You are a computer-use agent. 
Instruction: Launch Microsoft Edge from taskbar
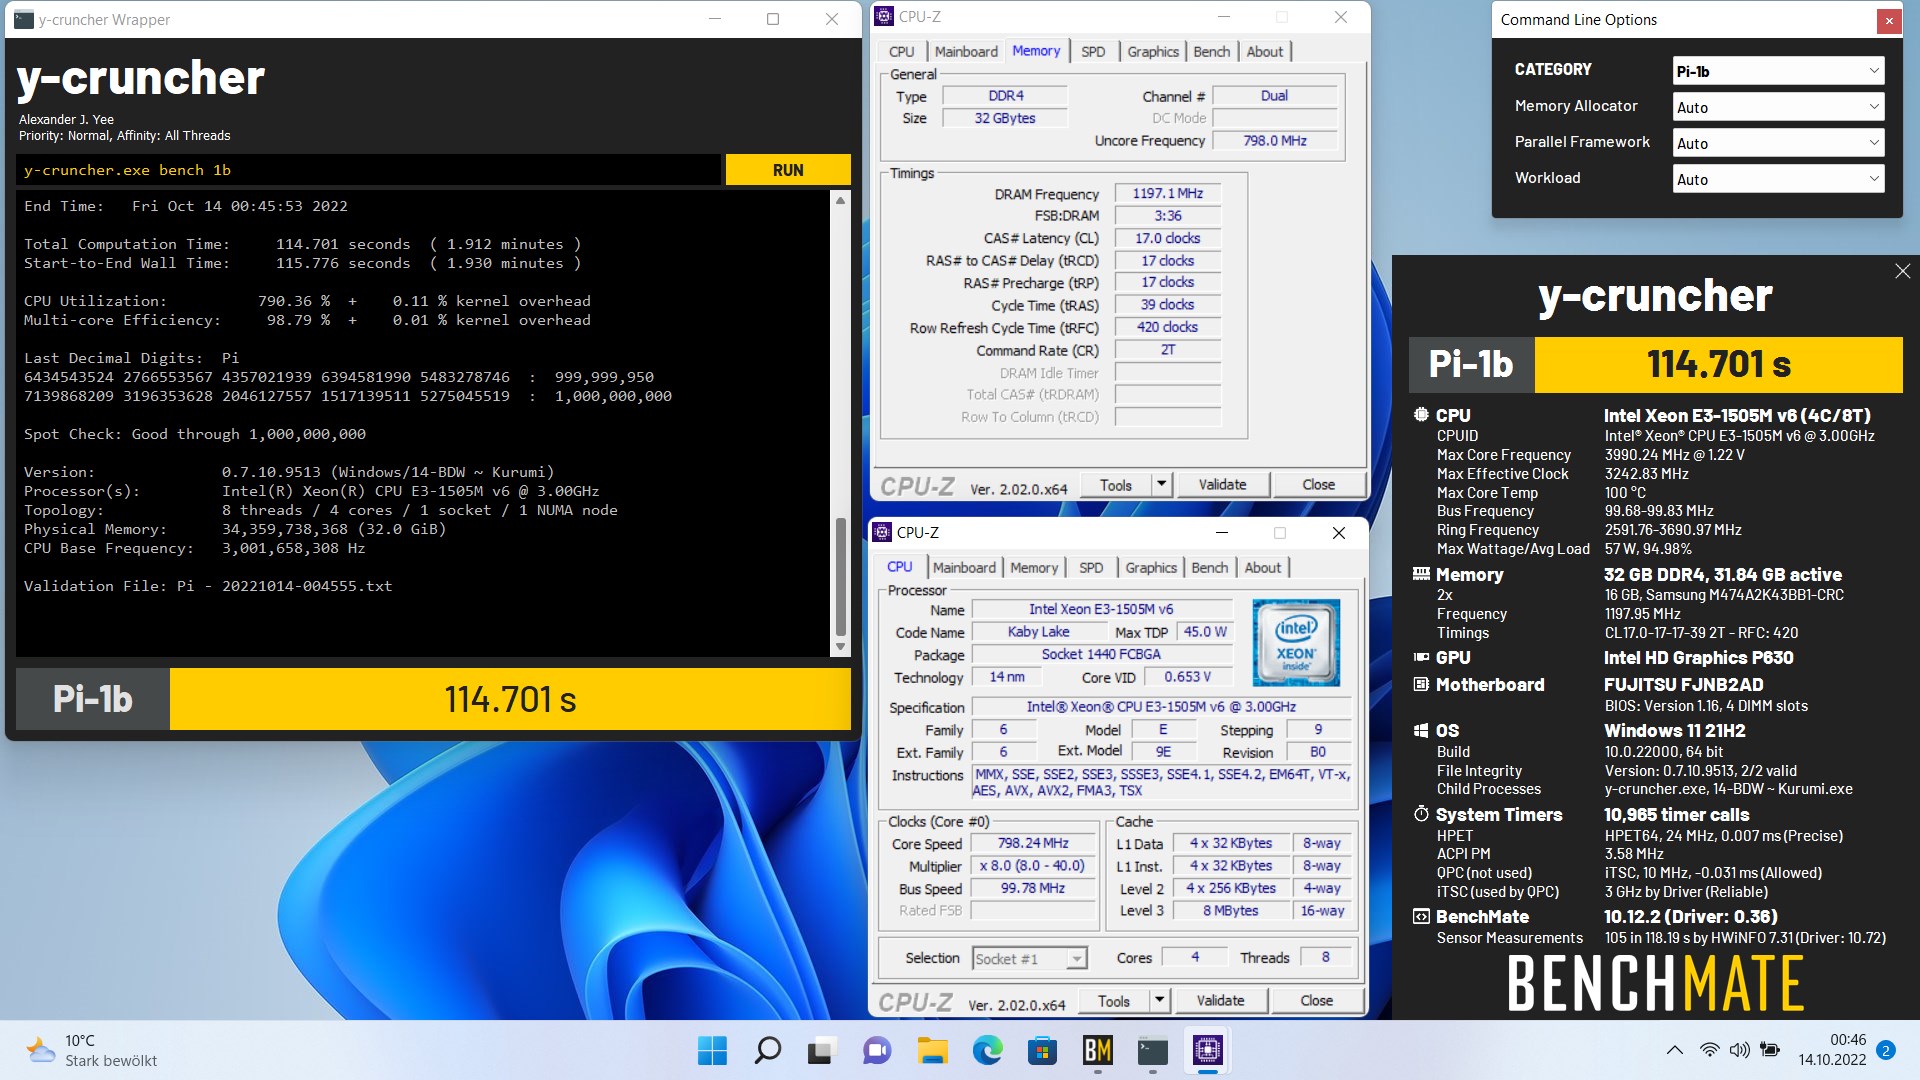(987, 1050)
